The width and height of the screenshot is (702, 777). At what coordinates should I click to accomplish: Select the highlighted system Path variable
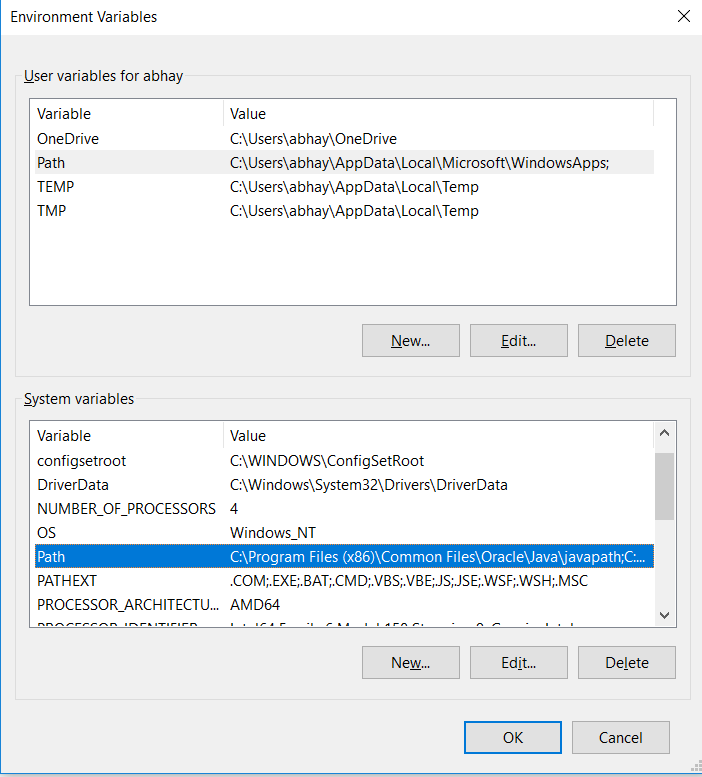coord(344,556)
